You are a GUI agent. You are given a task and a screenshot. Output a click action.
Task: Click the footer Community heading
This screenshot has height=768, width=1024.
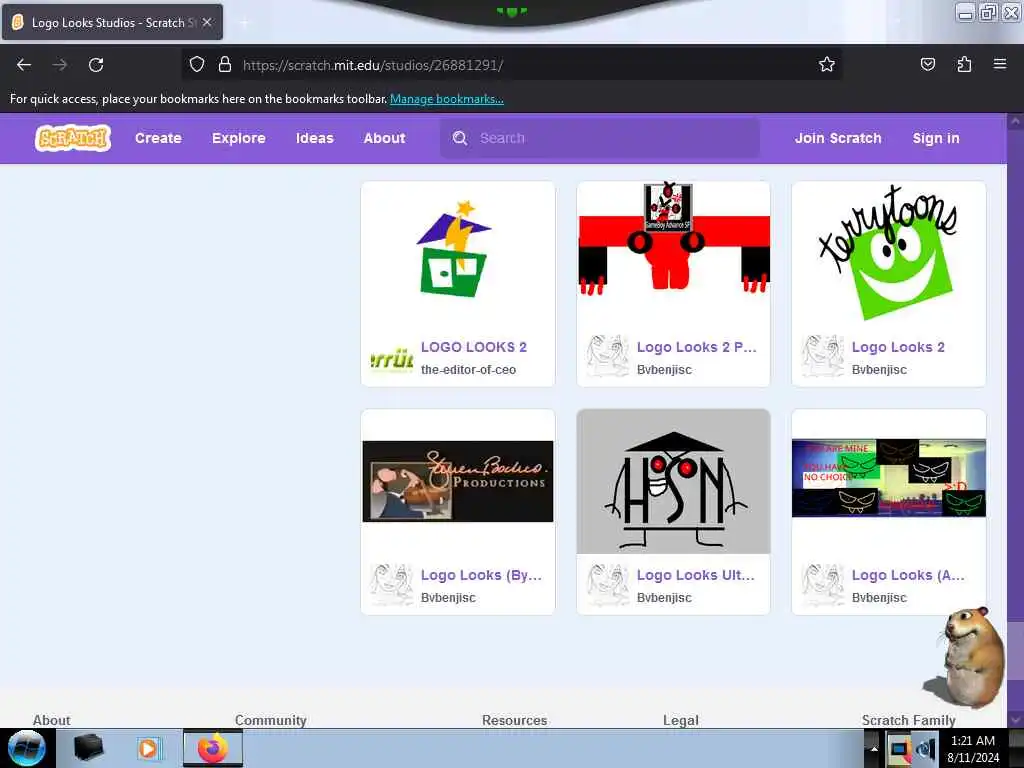click(x=270, y=720)
